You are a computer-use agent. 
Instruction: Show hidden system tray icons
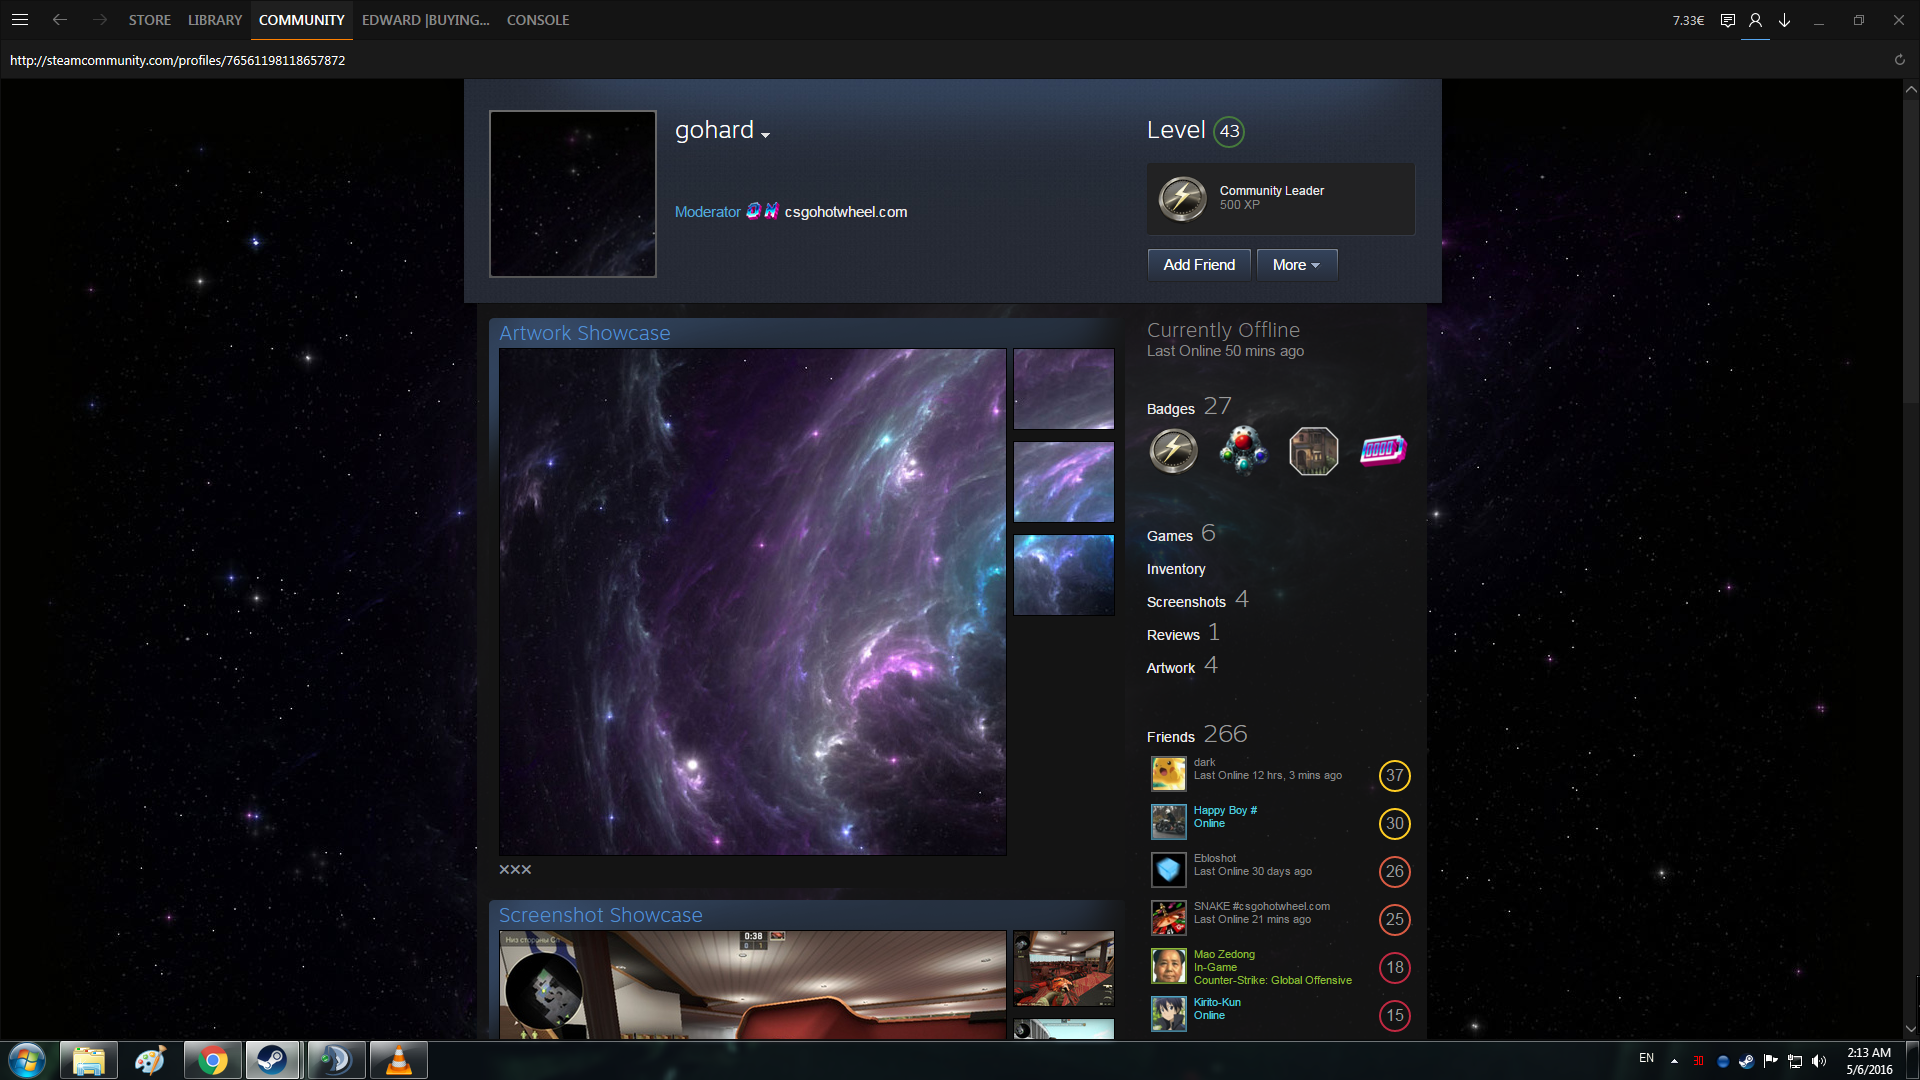[x=1674, y=1060]
